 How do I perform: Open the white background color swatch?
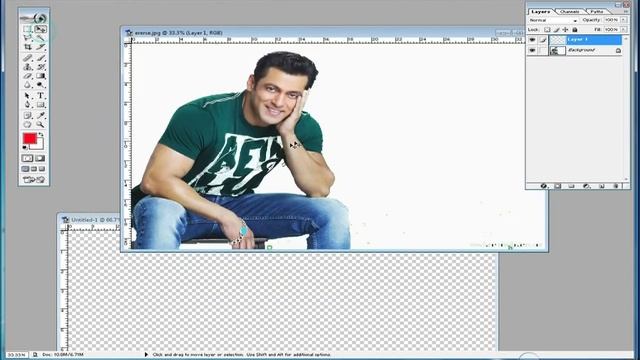point(40,145)
